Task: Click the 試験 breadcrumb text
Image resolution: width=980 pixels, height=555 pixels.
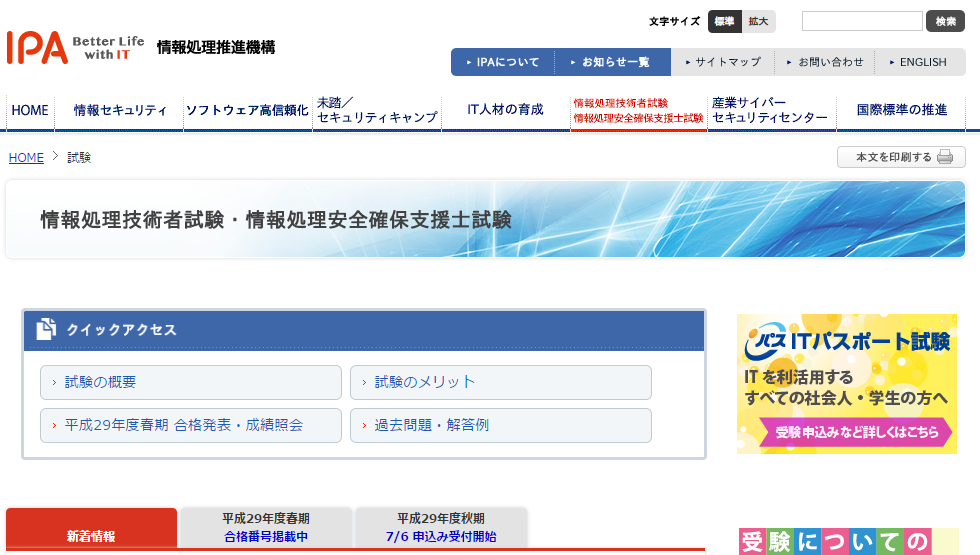Action: pos(79,158)
